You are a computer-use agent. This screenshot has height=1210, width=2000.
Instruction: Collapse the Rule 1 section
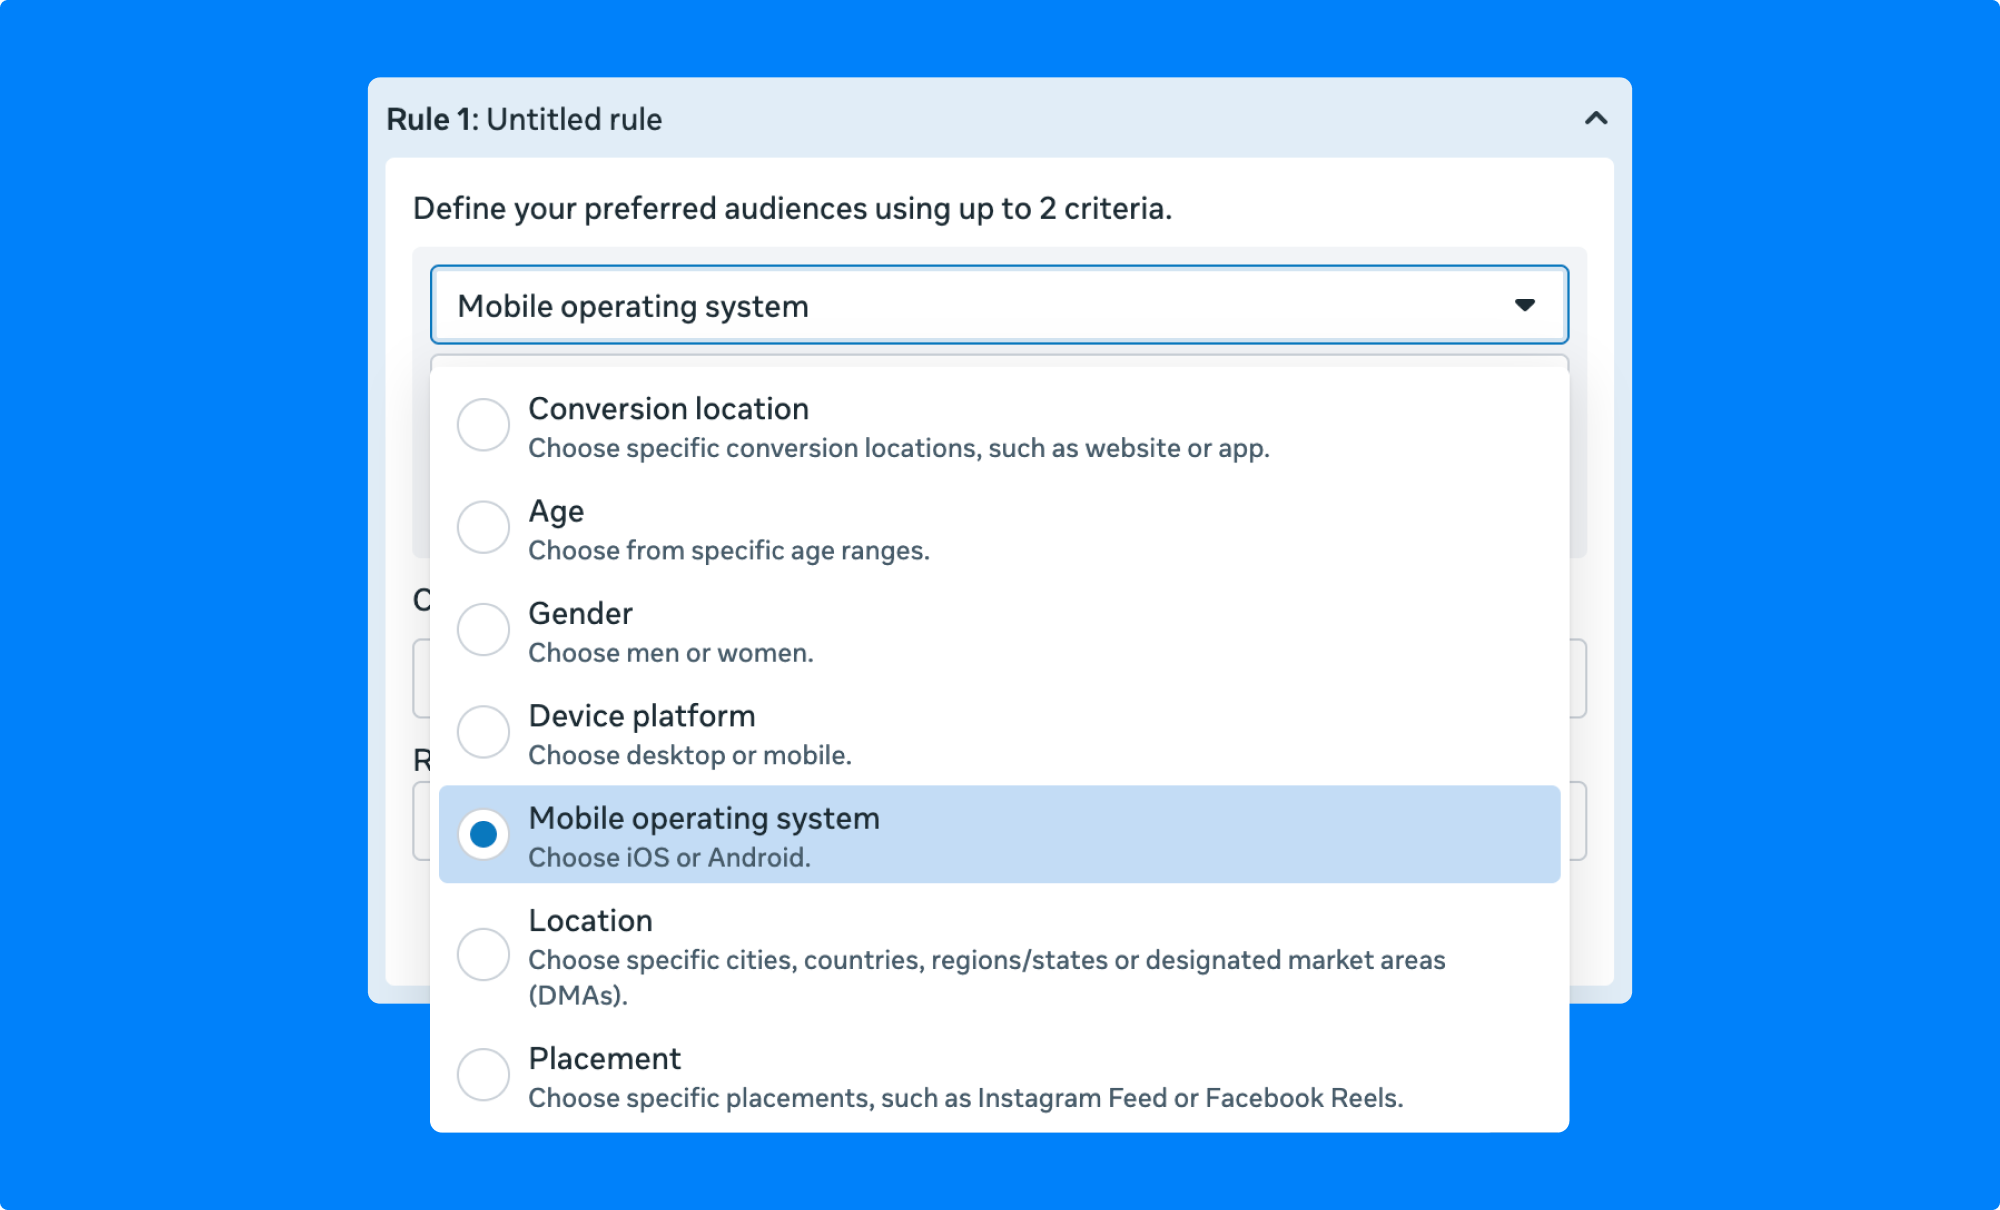[x=1595, y=117]
